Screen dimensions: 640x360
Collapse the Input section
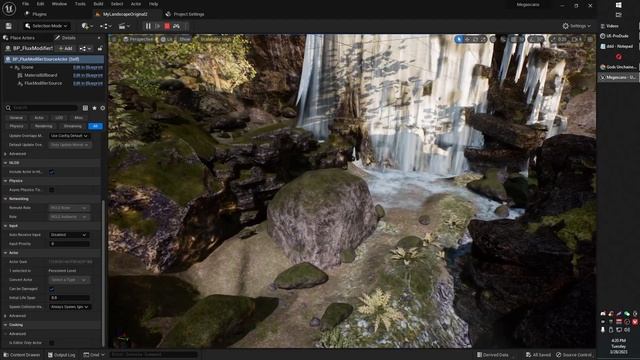[x=5, y=226]
